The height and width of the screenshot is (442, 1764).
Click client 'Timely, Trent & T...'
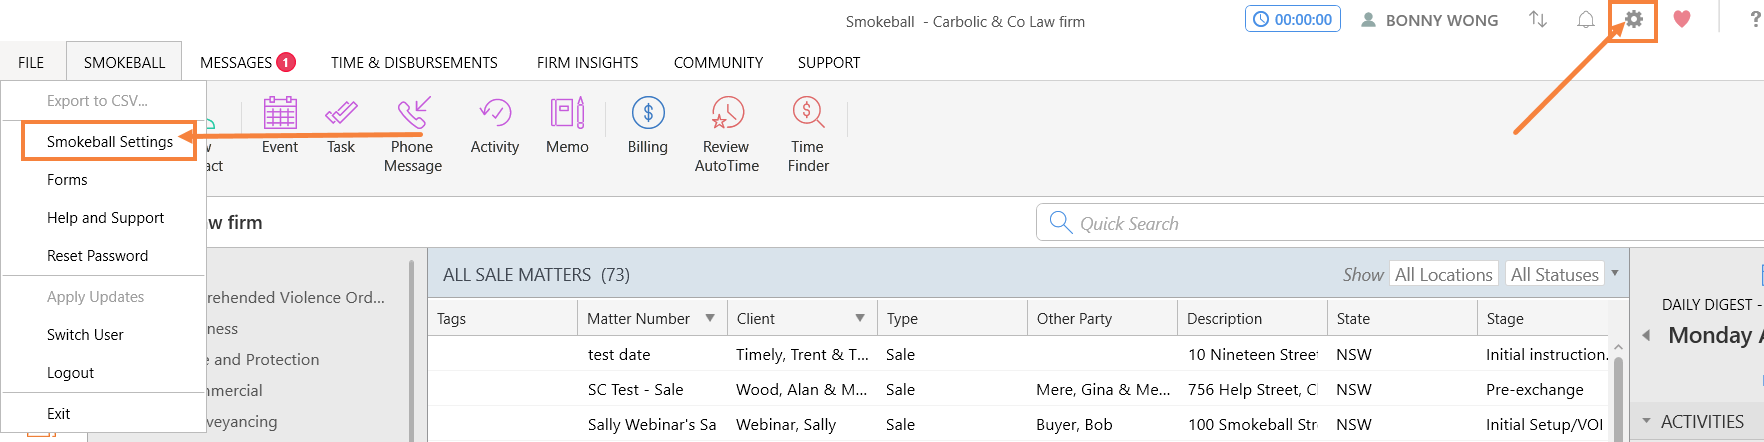pos(802,355)
